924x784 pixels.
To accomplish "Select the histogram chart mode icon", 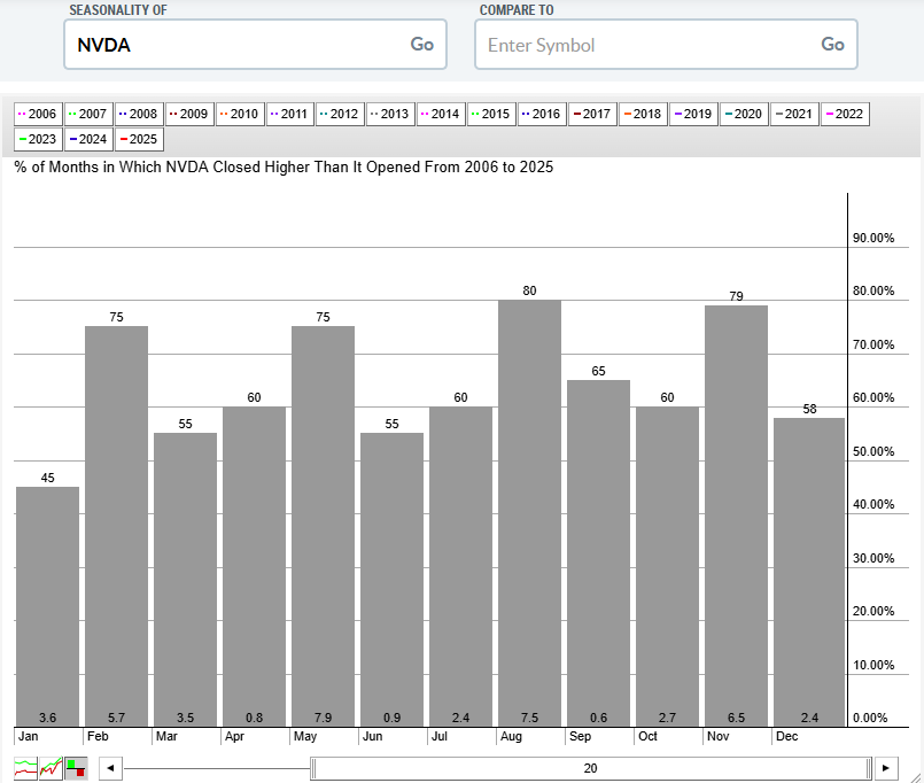I will (75, 768).
